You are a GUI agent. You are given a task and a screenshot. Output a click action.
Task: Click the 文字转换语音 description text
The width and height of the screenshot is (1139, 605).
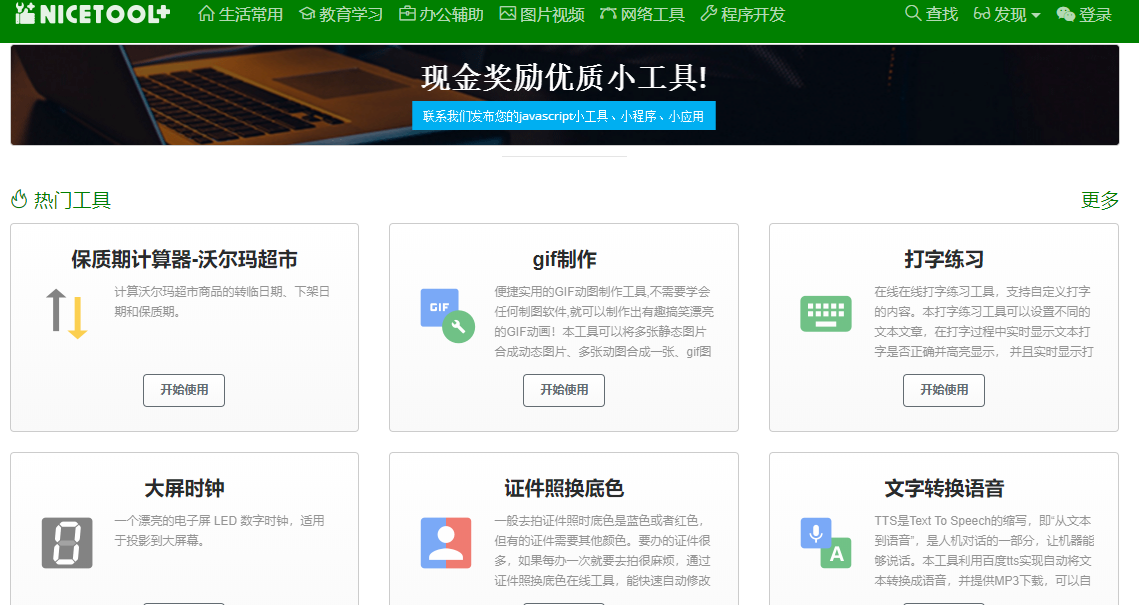tap(984, 551)
